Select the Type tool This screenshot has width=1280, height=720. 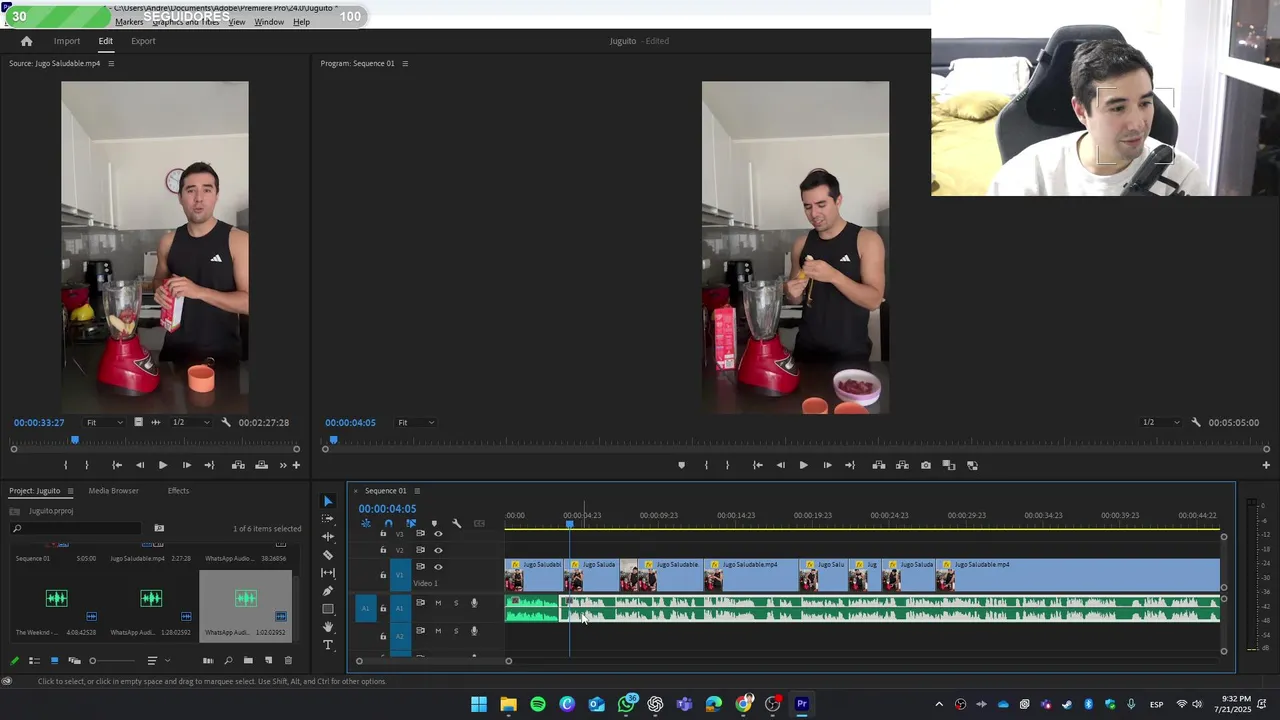(328, 645)
